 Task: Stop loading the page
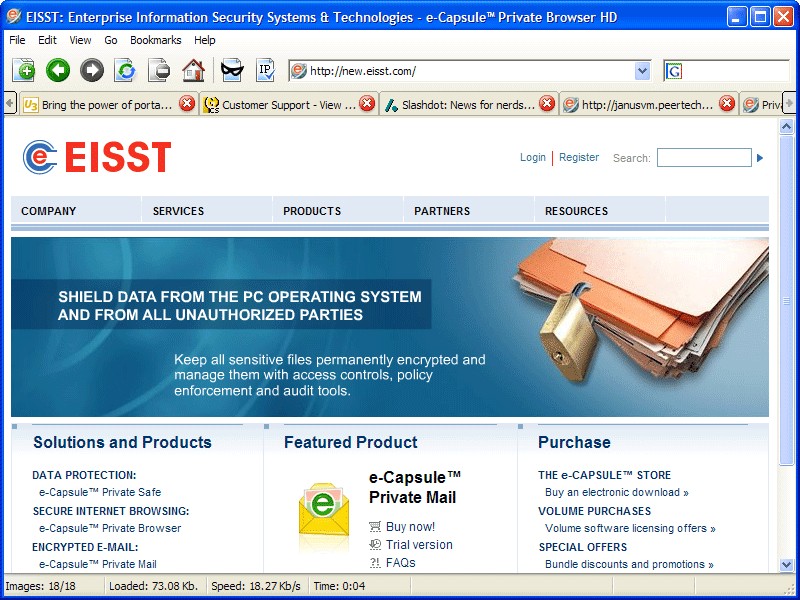coord(160,70)
